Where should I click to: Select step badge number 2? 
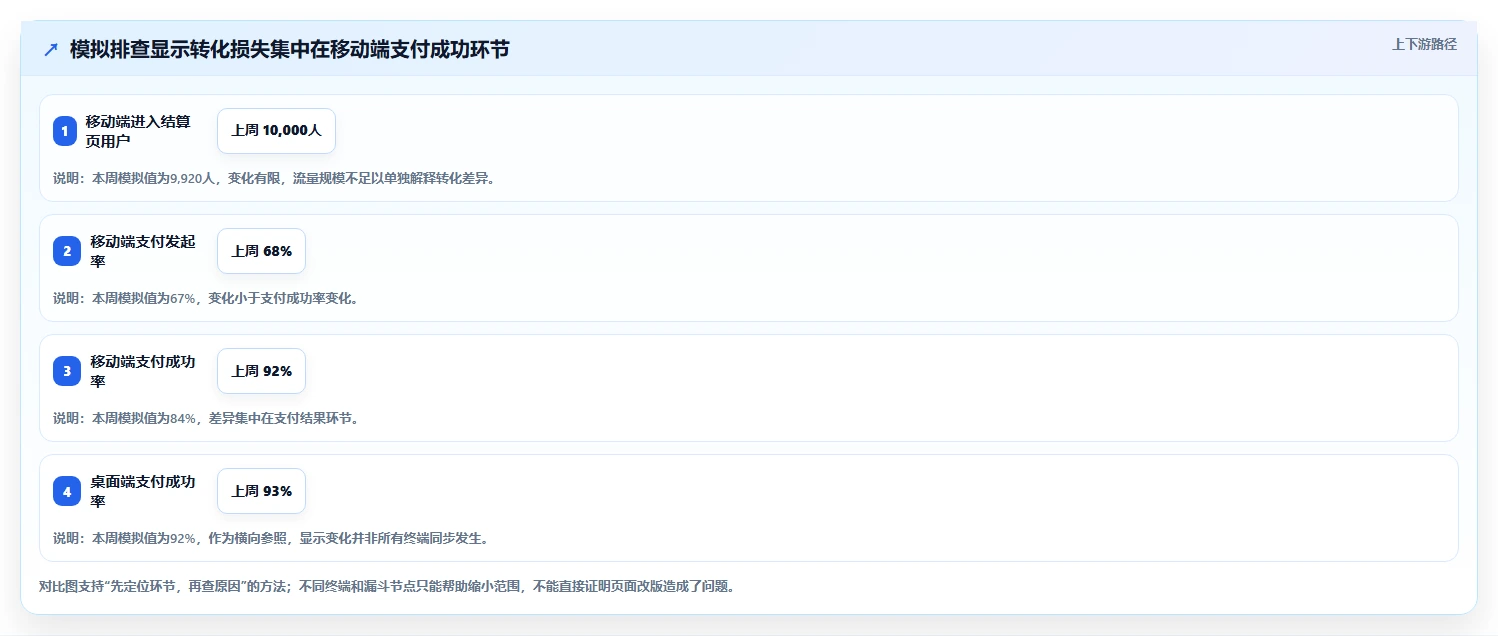tap(67, 251)
